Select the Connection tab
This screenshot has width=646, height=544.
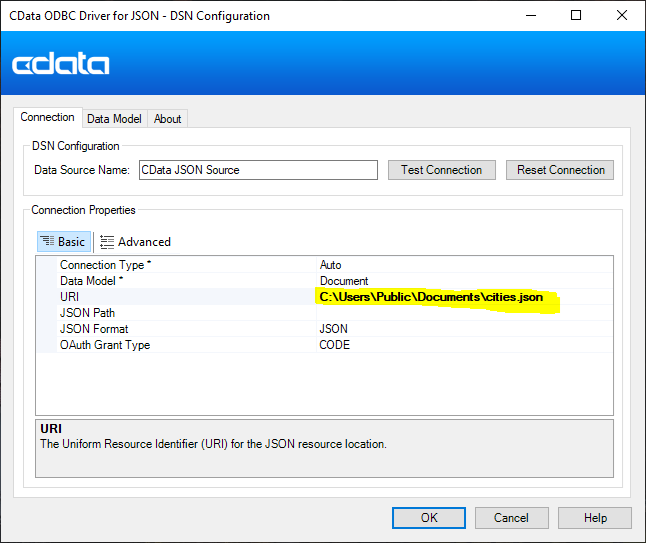click(x=47, y=117)
